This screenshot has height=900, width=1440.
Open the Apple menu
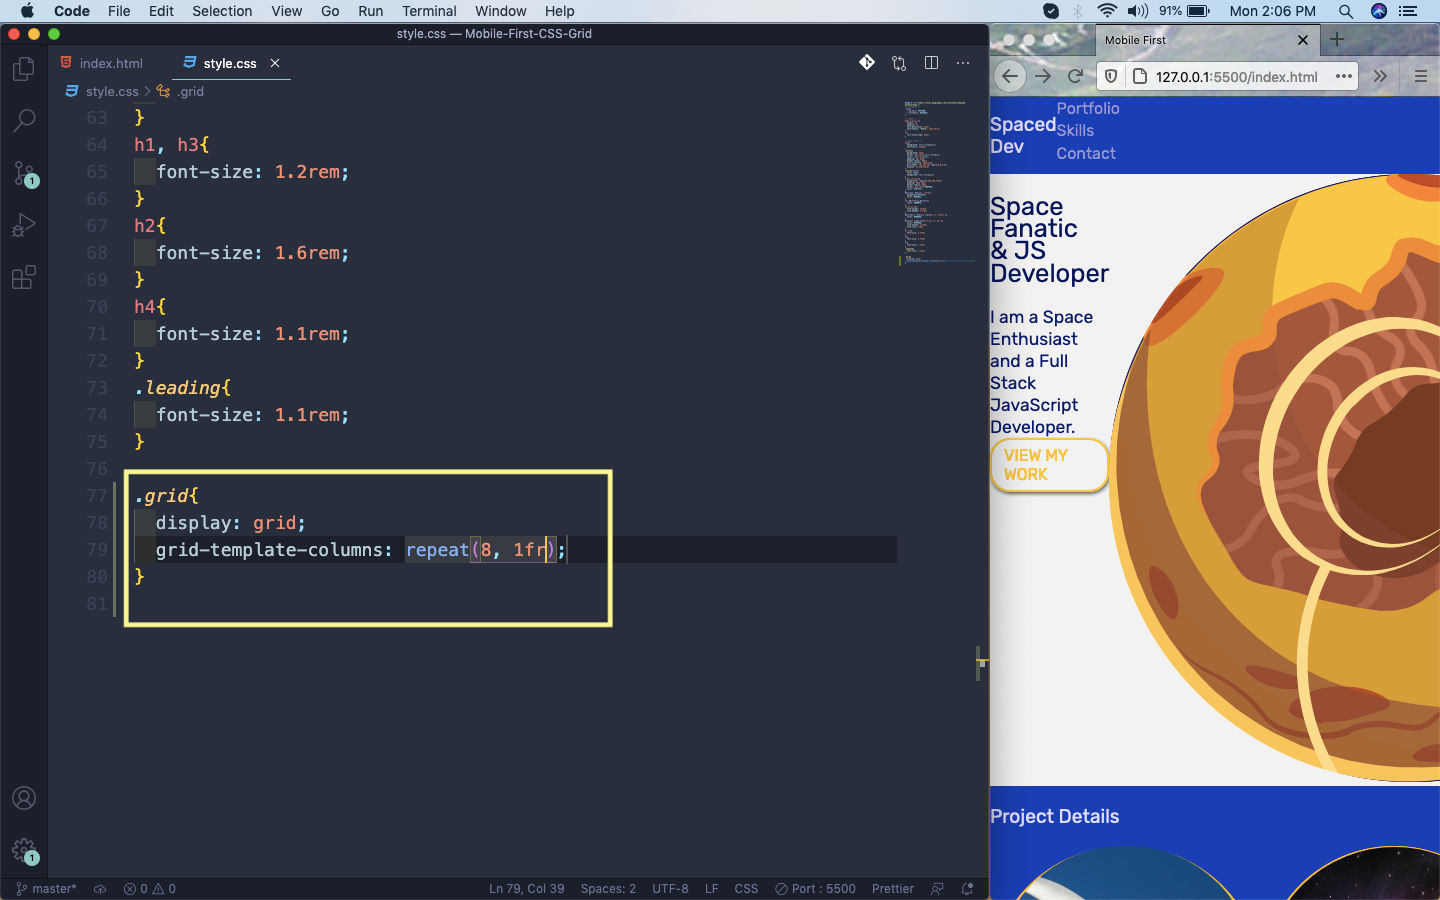click(x=27, y=11)
